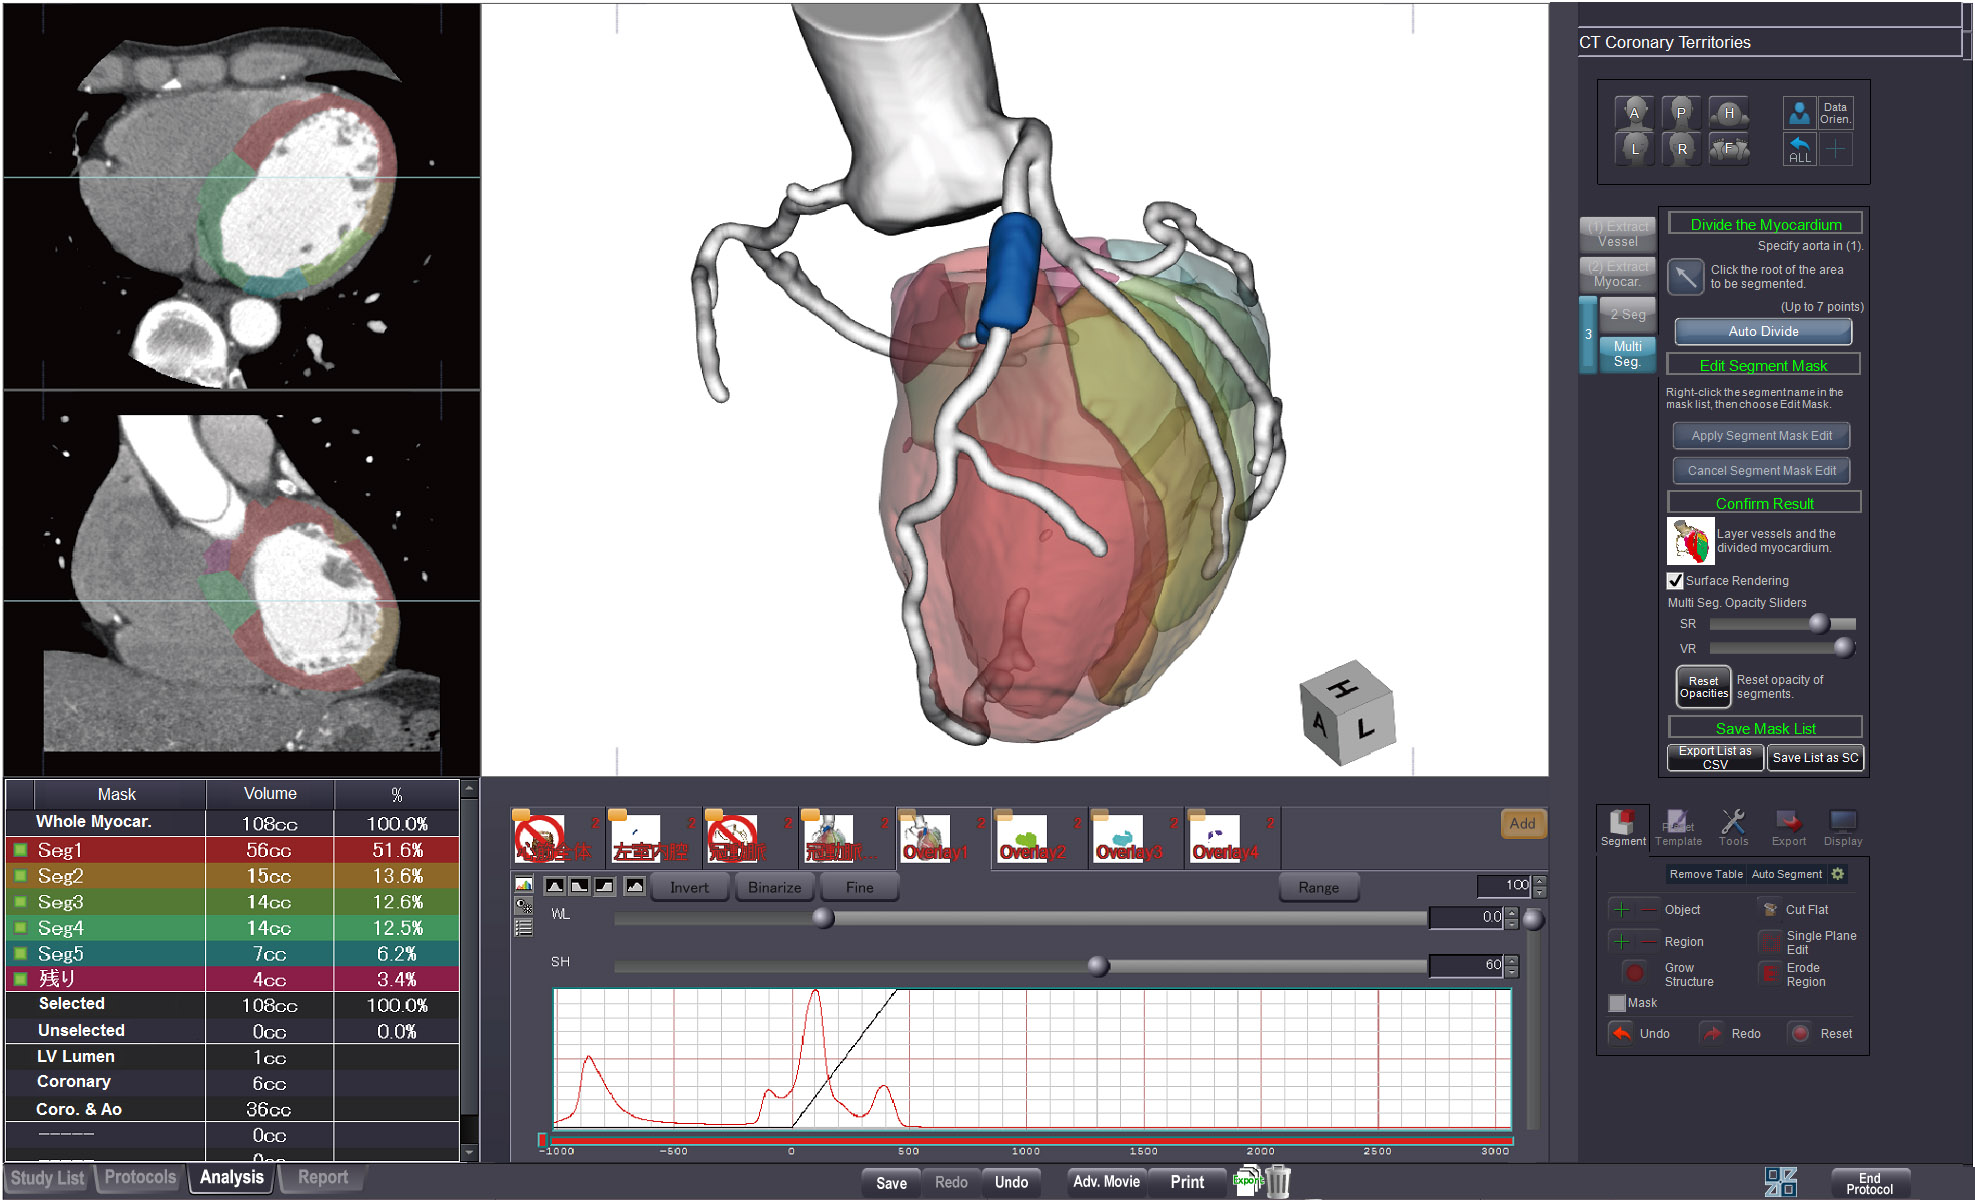Open the Tools tab in right panel

pyautogui.click(x=1733, y=828)
